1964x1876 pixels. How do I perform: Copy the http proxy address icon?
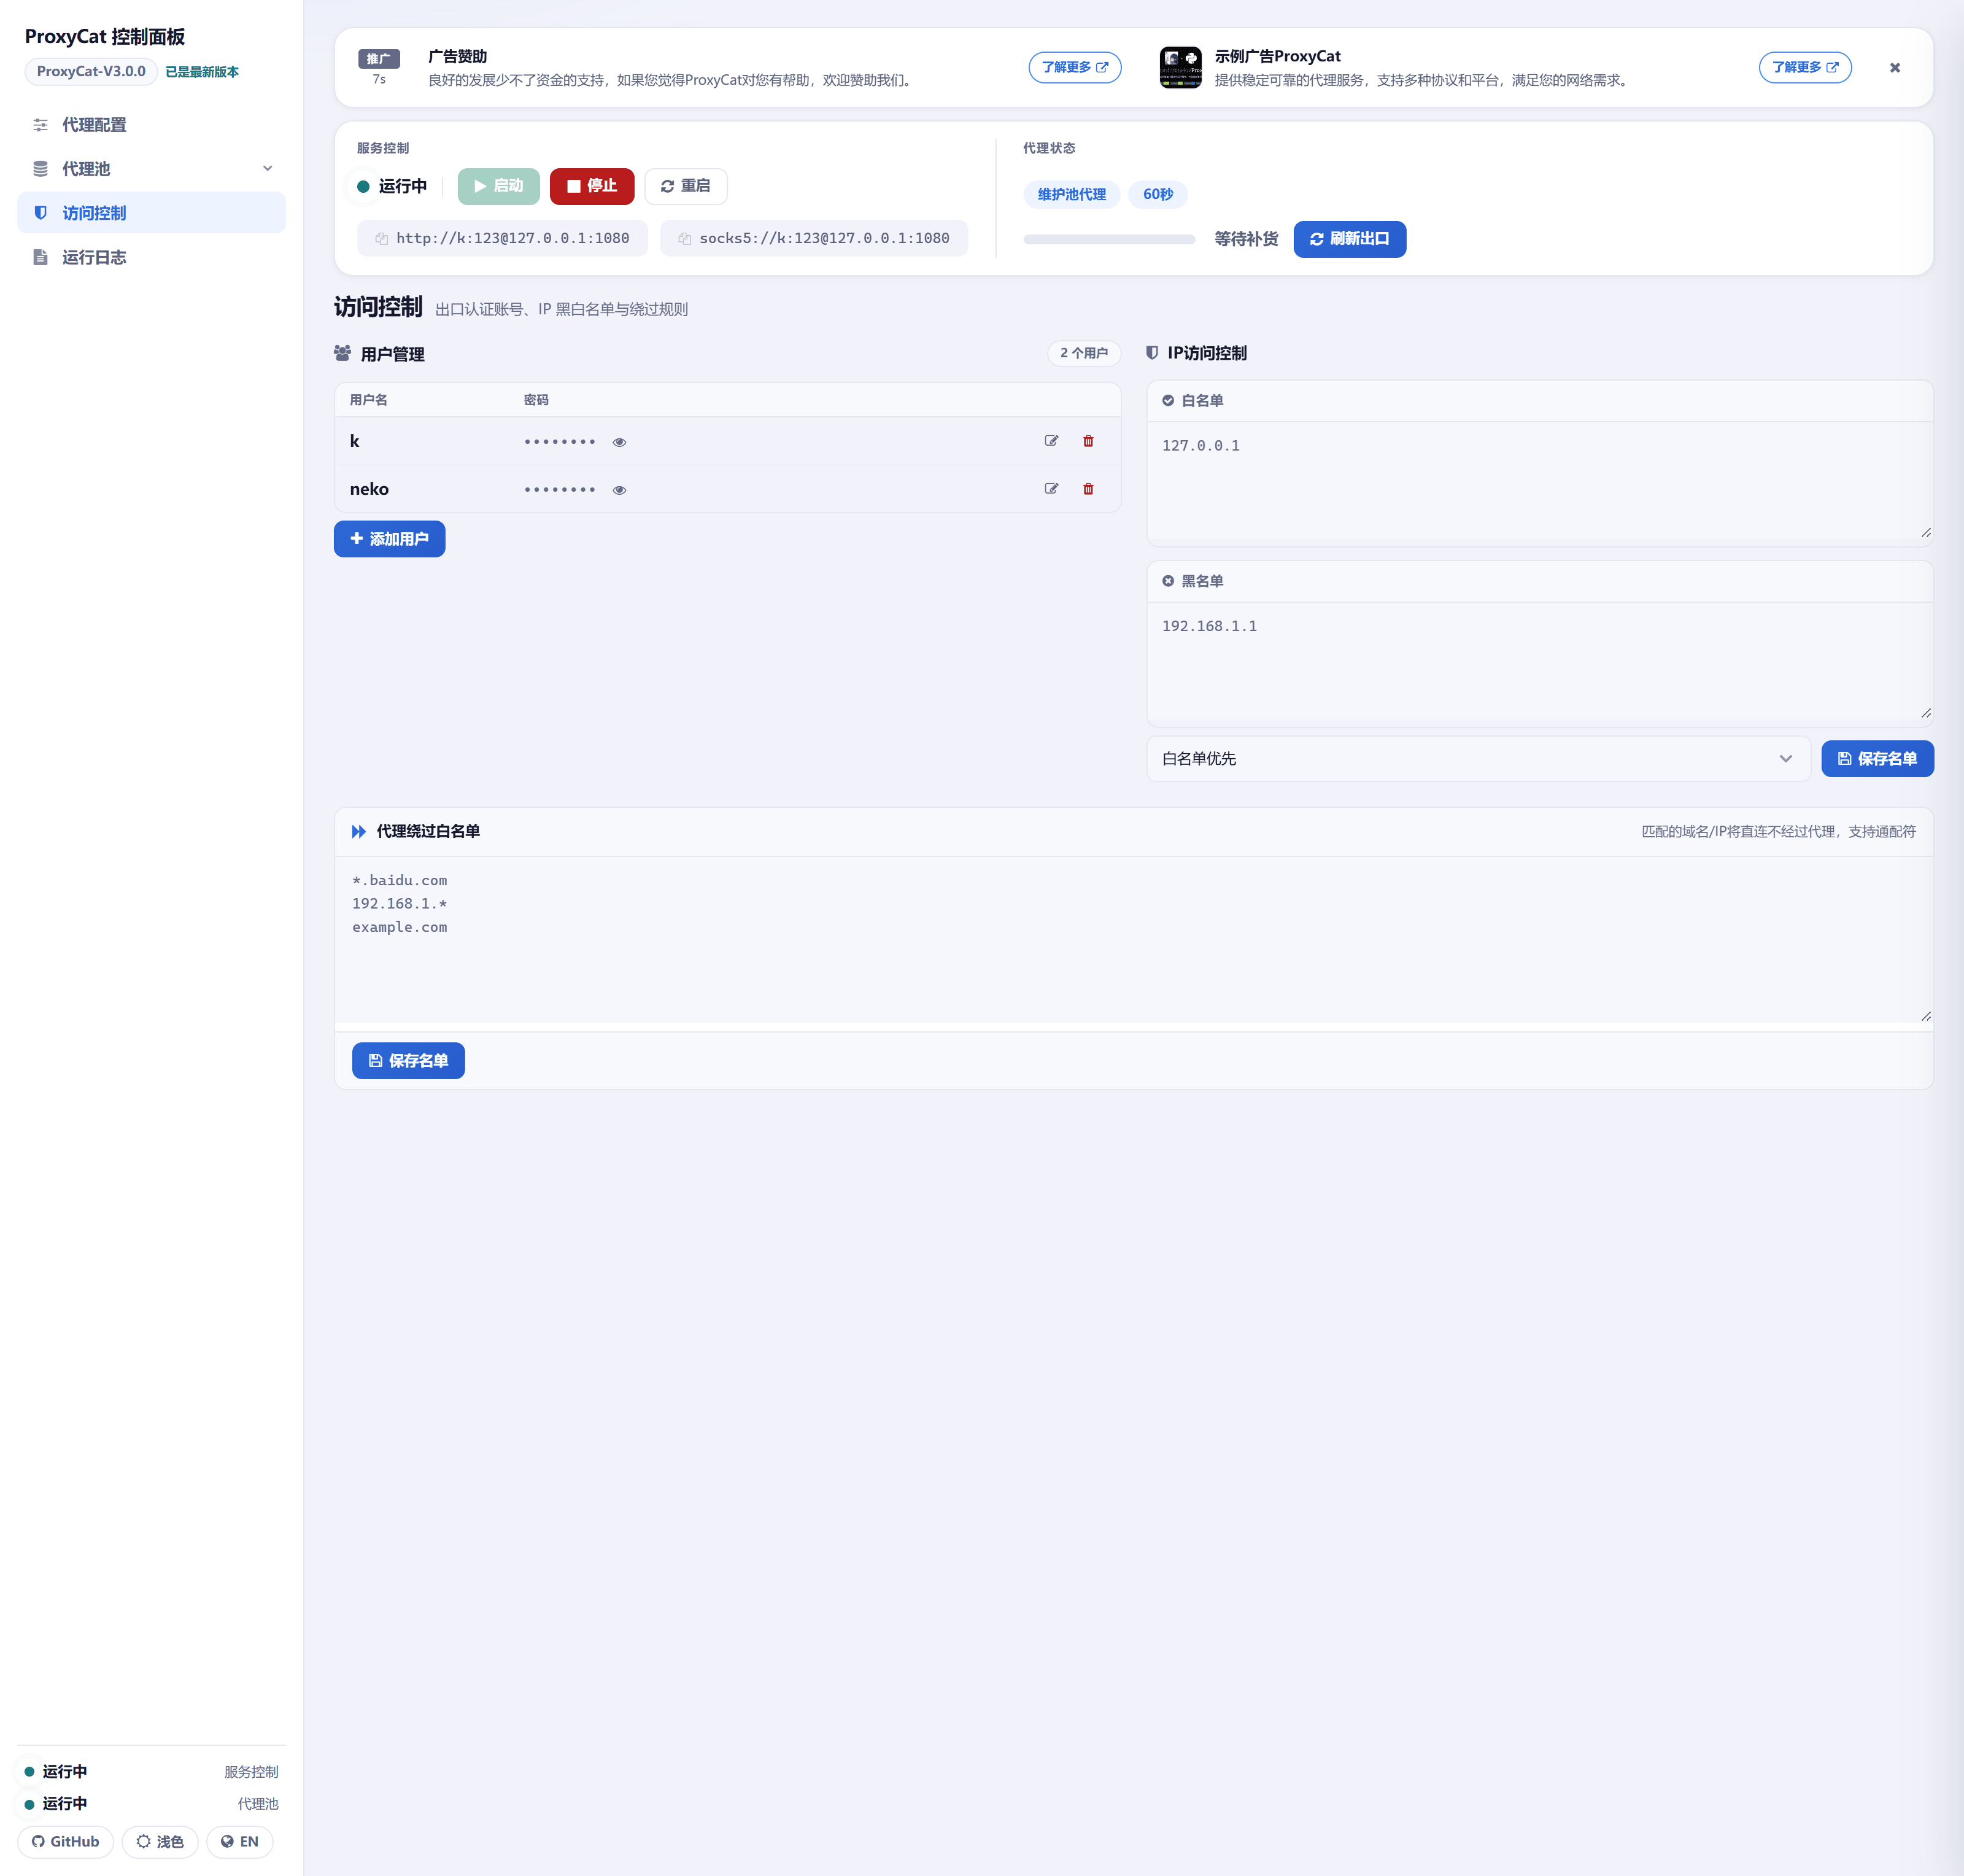click(x=381, y=238)
